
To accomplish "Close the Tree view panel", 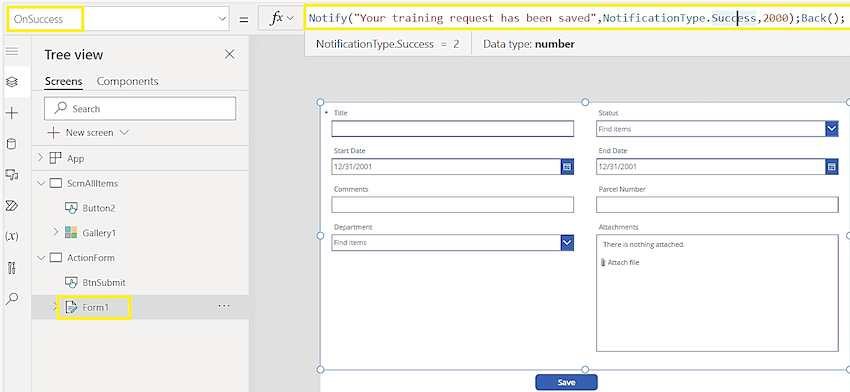I will pos(230,54).
